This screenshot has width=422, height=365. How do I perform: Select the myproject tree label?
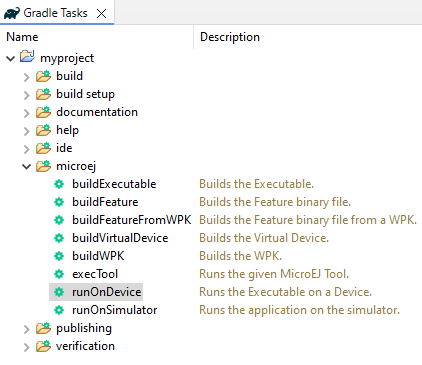coord(67,58)
